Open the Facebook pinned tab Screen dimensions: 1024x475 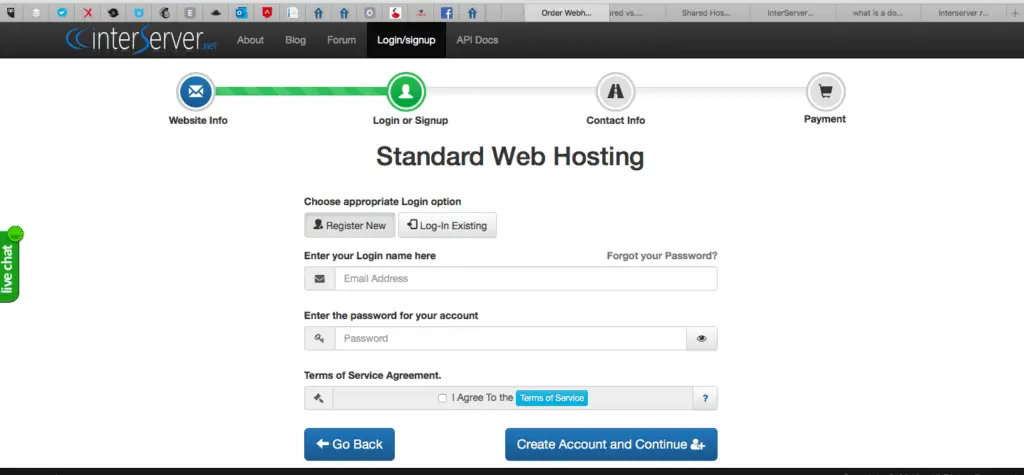pos(447,12)
